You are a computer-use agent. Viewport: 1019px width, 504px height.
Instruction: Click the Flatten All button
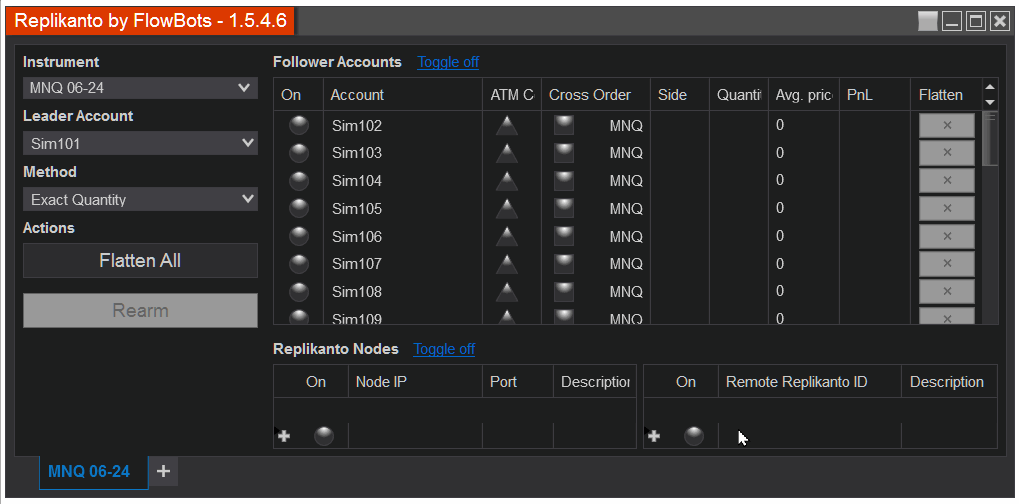tap(140, 260)
